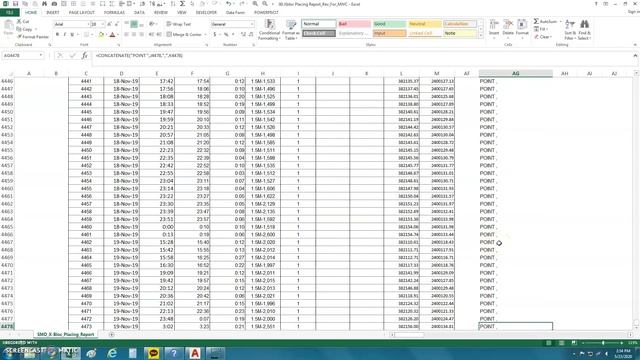Click the Save icon in Quick Access Toolbar

point(16,4)
